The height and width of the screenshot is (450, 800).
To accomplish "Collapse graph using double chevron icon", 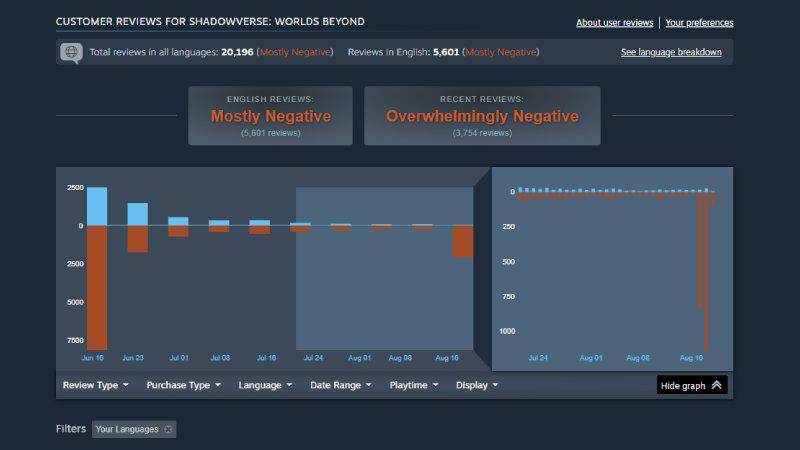I will click(716, 385).
